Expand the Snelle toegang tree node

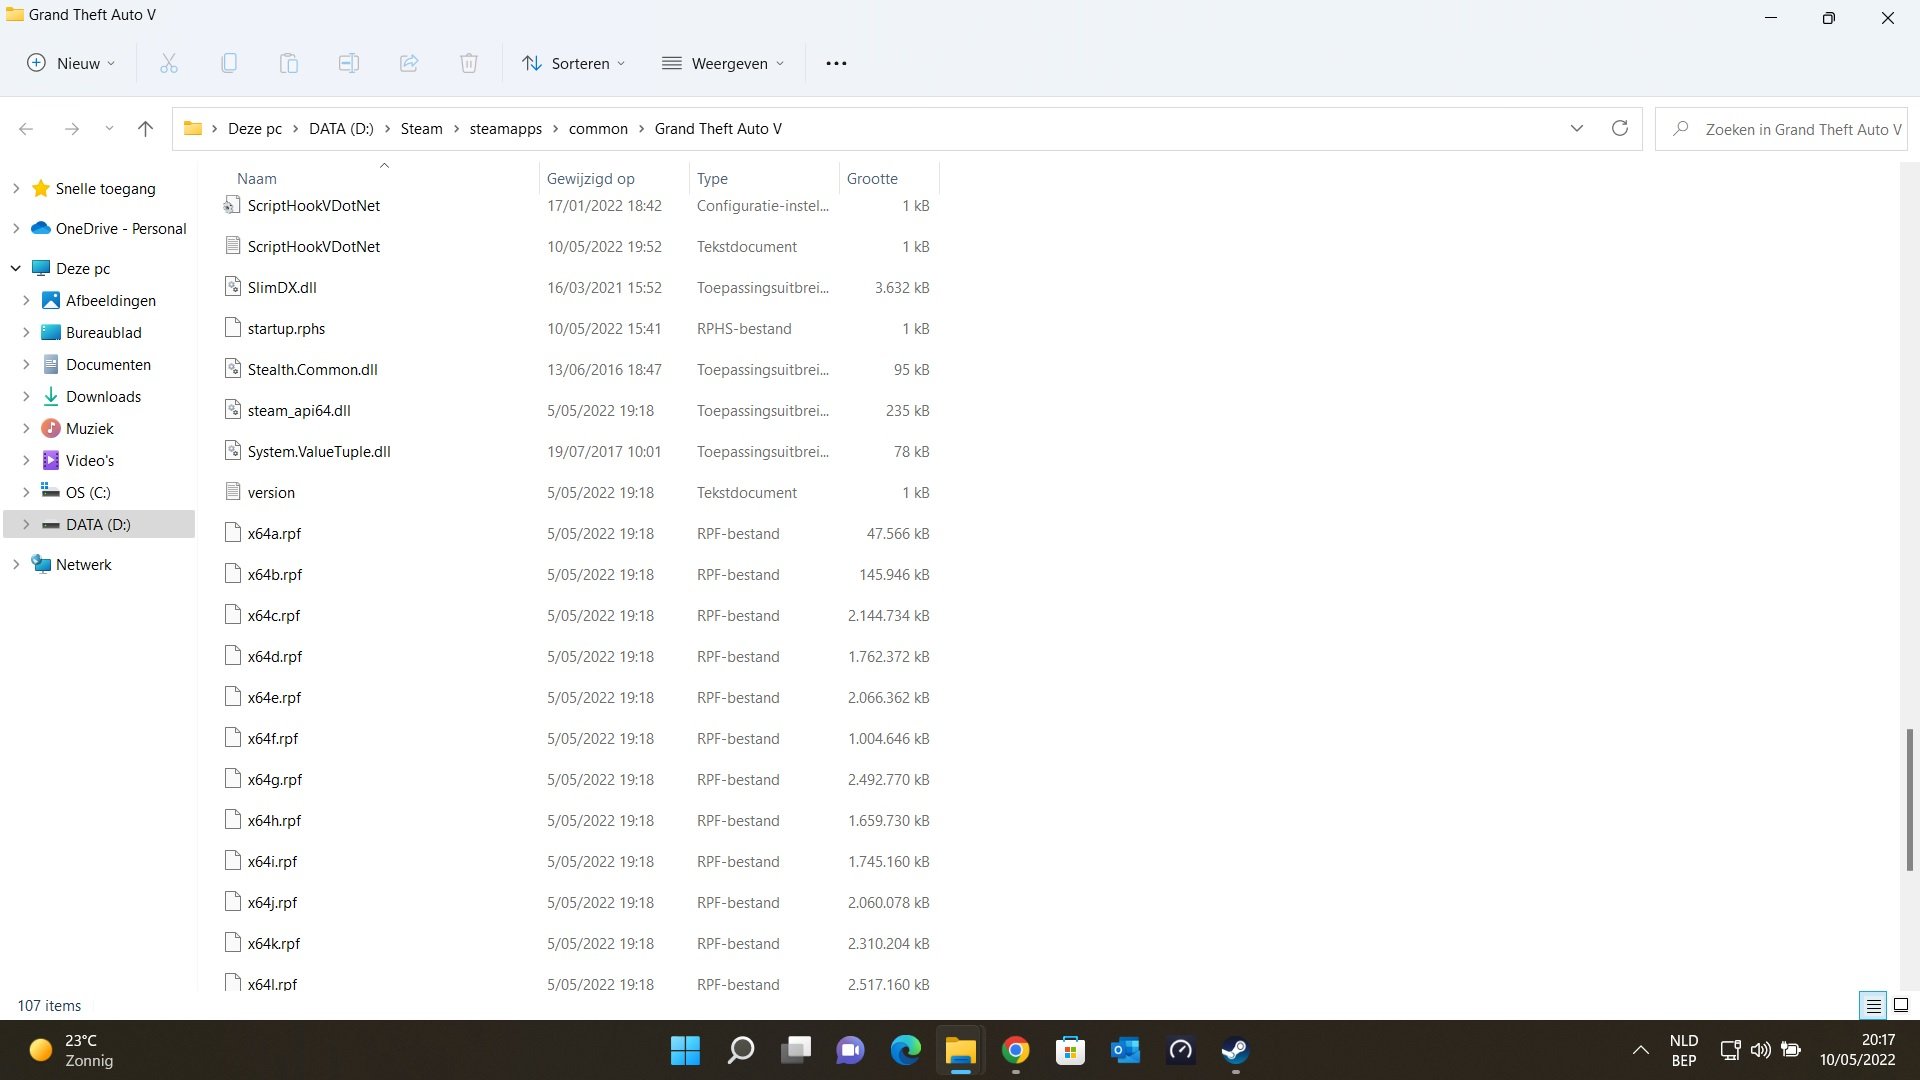click(16, 188)
